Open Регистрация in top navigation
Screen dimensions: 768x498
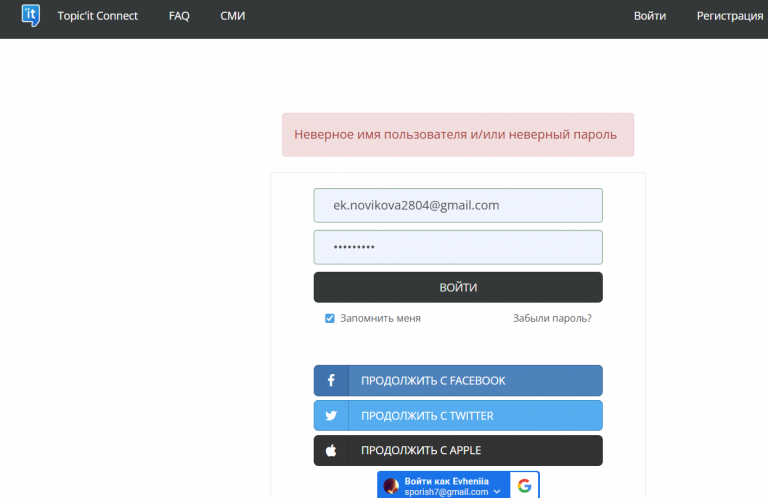730,16
